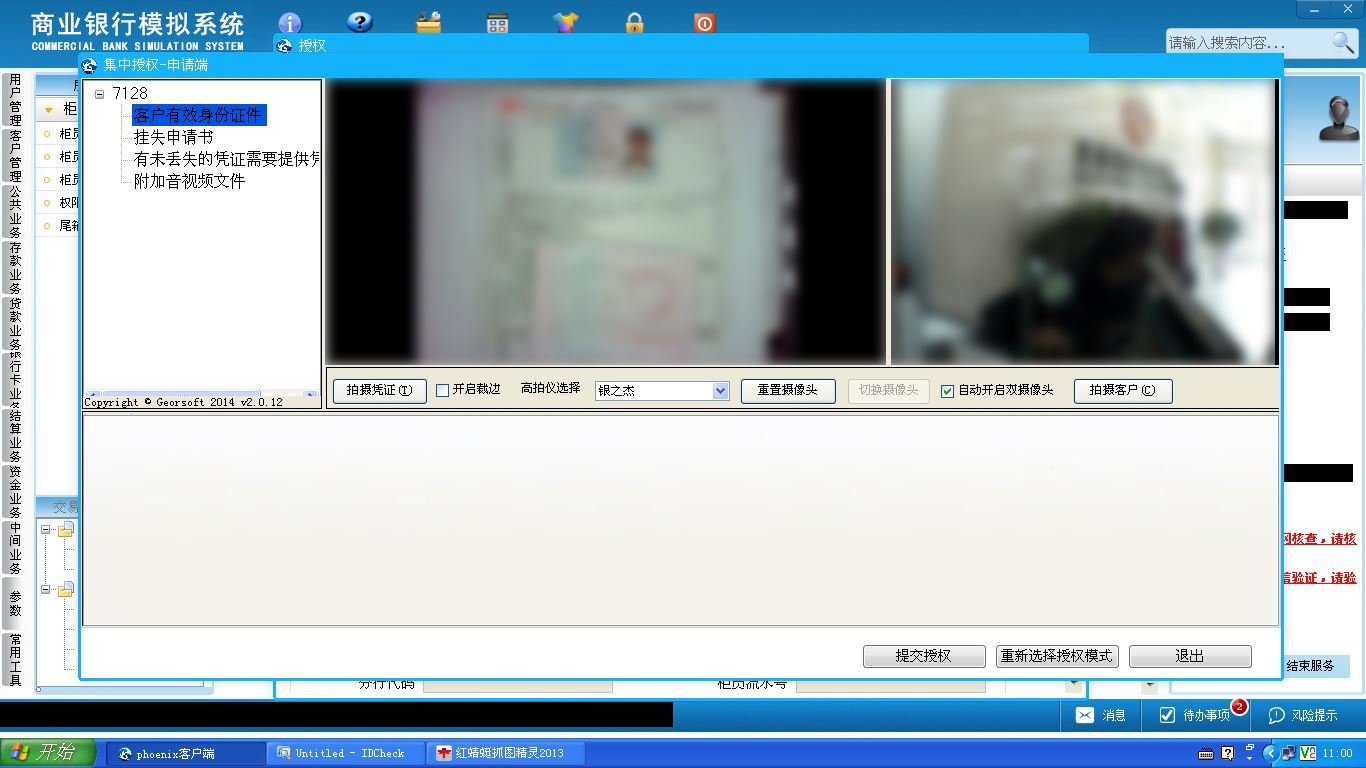This screenshot has width=1366, height=768.
Task: Click the 拍摄客户(C) button
Action: 1123,391
